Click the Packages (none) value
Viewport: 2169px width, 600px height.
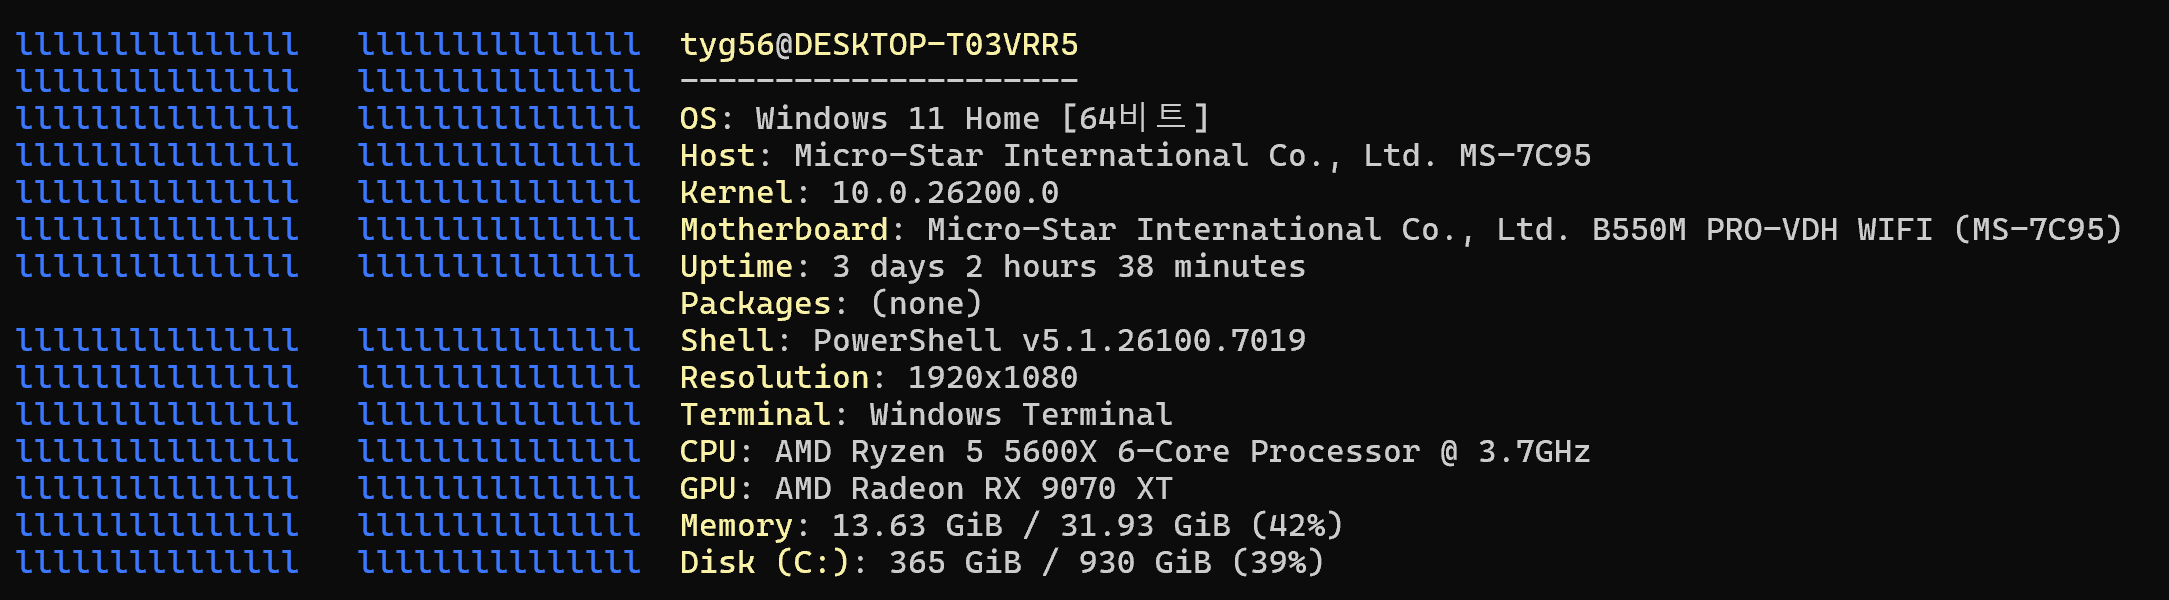click(x=926, y=304)
